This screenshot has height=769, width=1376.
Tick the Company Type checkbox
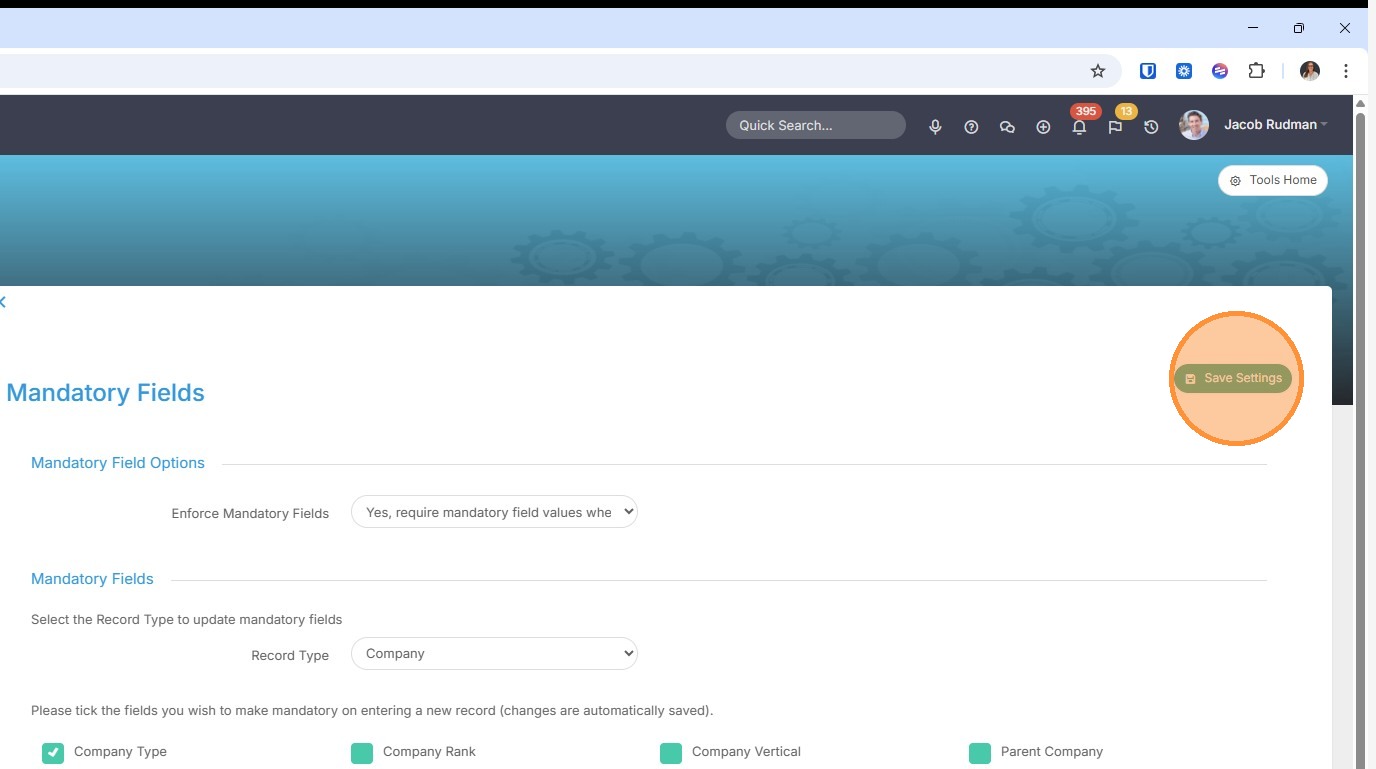pyautogui.click(x=53, y=753)
